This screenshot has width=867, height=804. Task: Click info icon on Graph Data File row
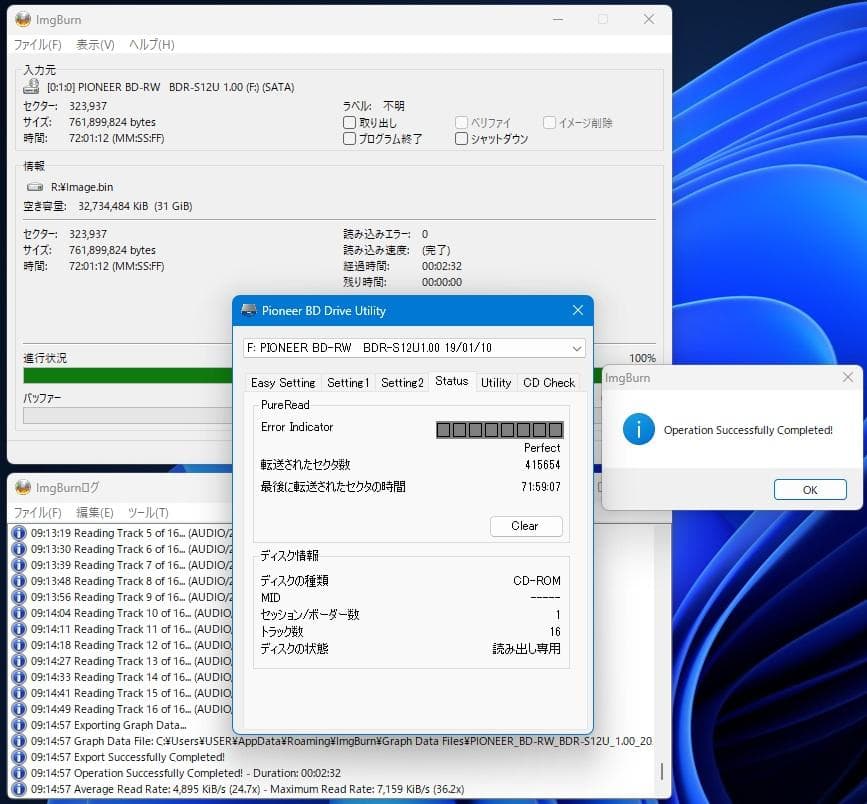click(19, 742)
